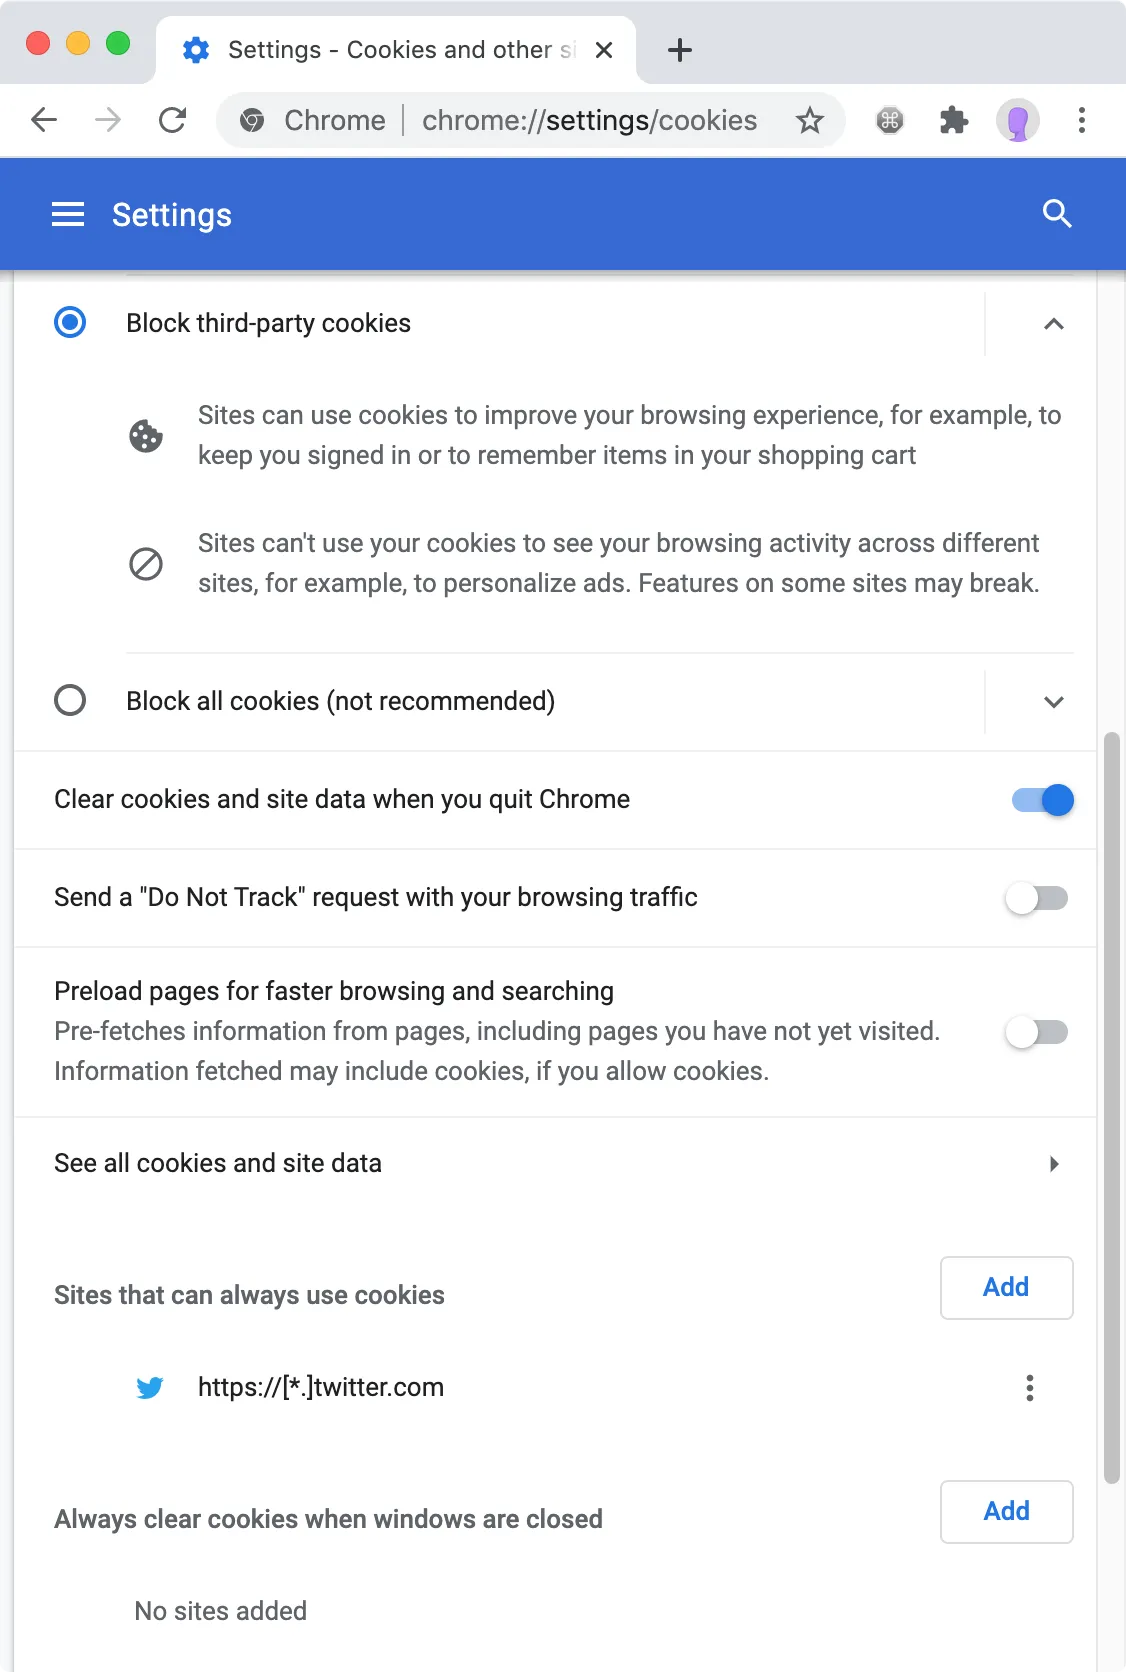1126x1672 pixels.
Task: Open more actions for twitter.com entry
Action: (x=1029, y=1388)
